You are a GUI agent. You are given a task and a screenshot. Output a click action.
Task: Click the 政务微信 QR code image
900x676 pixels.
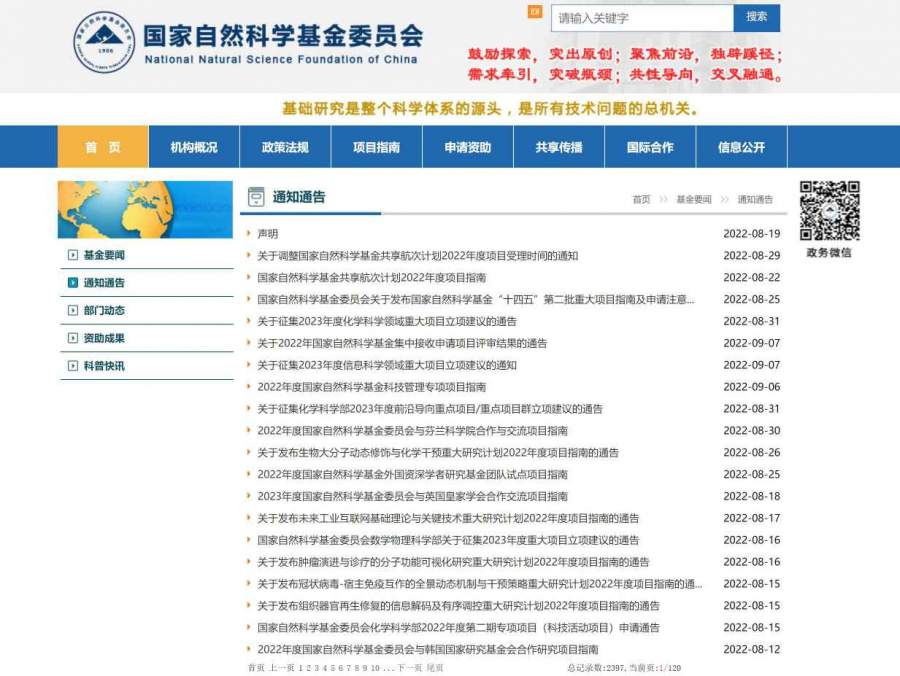(x=829, y=211)
